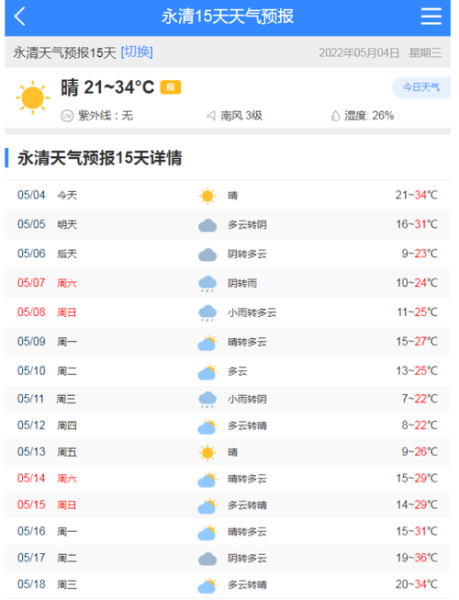This screenshot has height=600, width=459.
Task: Click partly cloudy icon for 05/14
Action: [207, 479]
